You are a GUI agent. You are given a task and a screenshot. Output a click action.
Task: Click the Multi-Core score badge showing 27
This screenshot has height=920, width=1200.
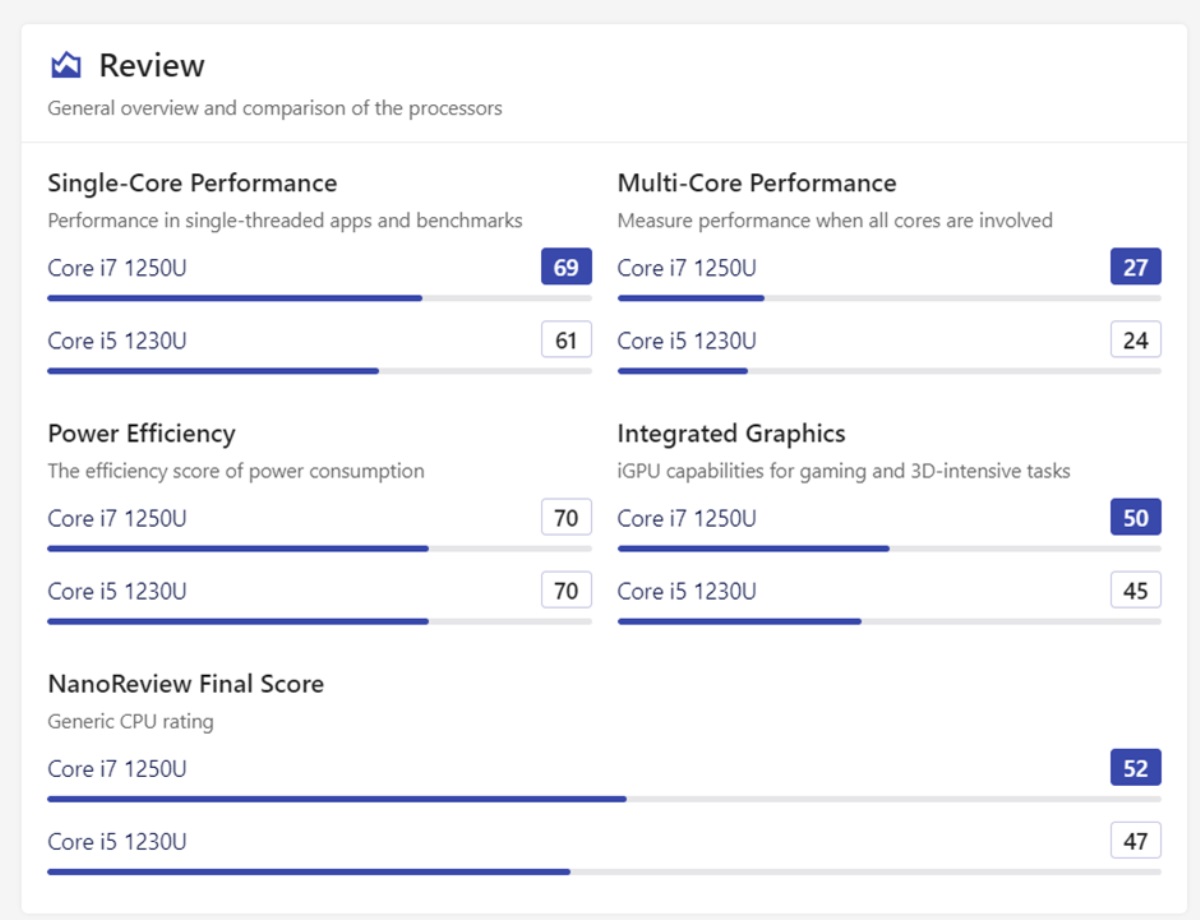(x=1135, y=267)
